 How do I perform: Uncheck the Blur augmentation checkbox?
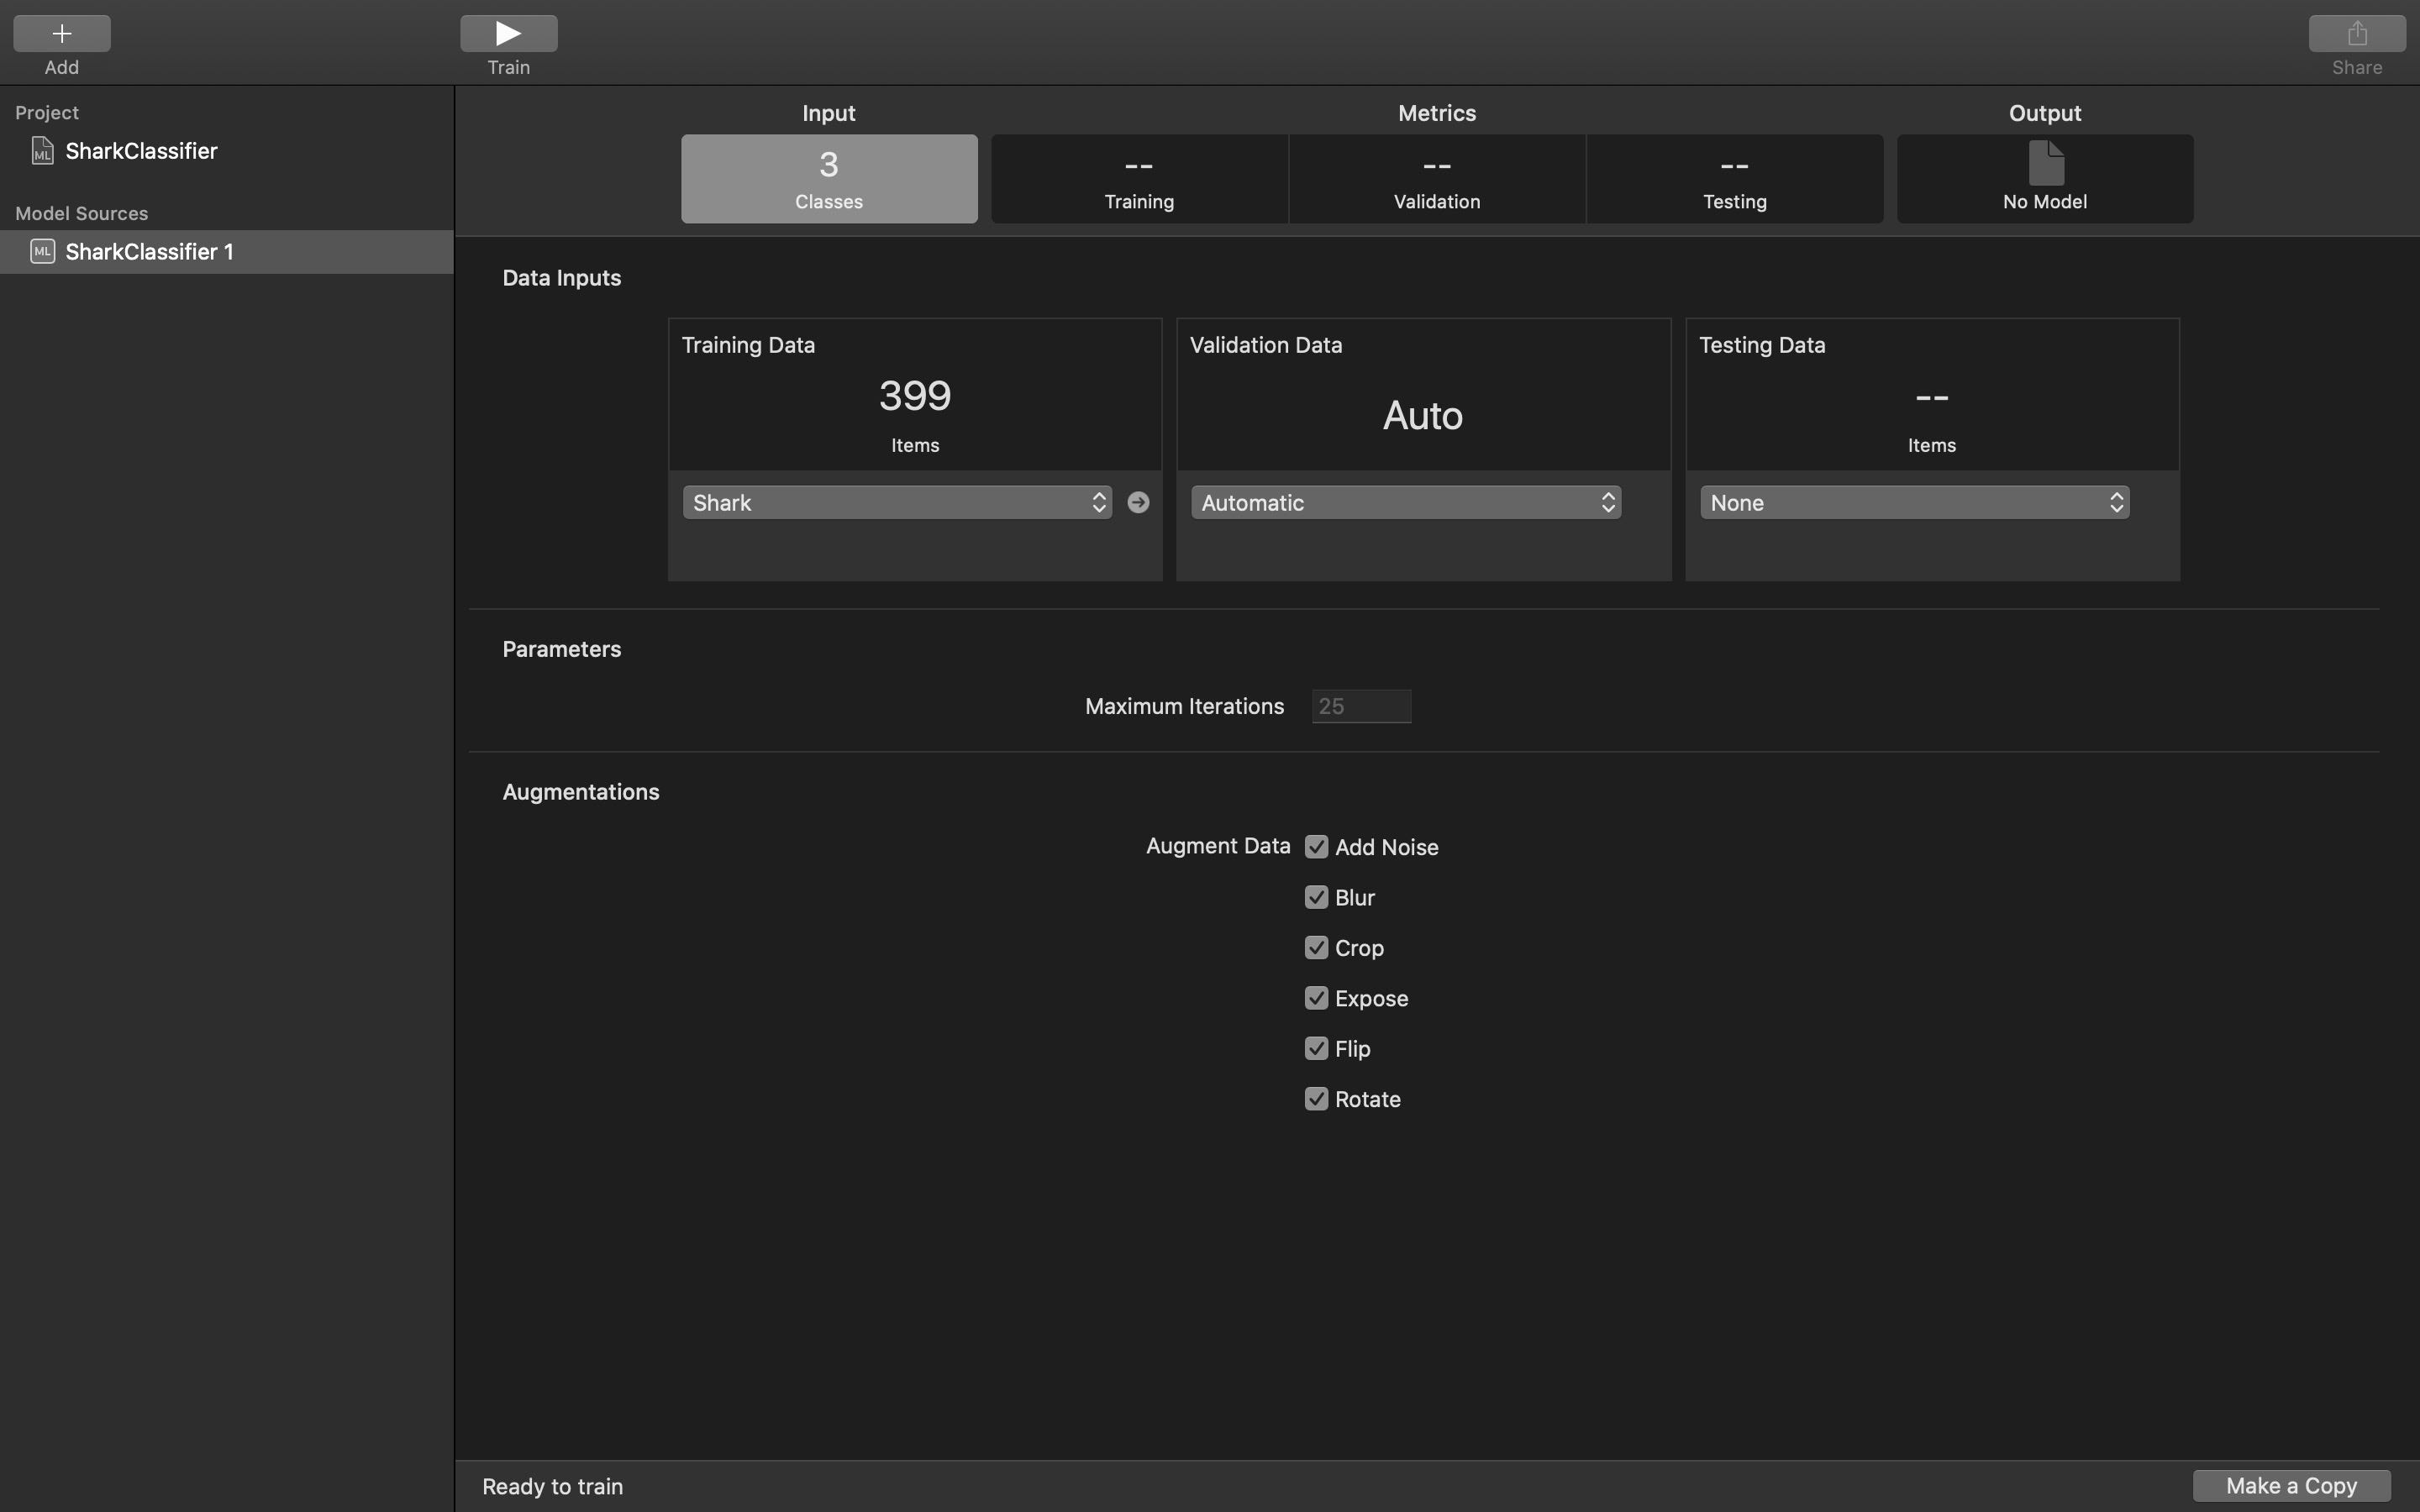tap(1316, 897)
